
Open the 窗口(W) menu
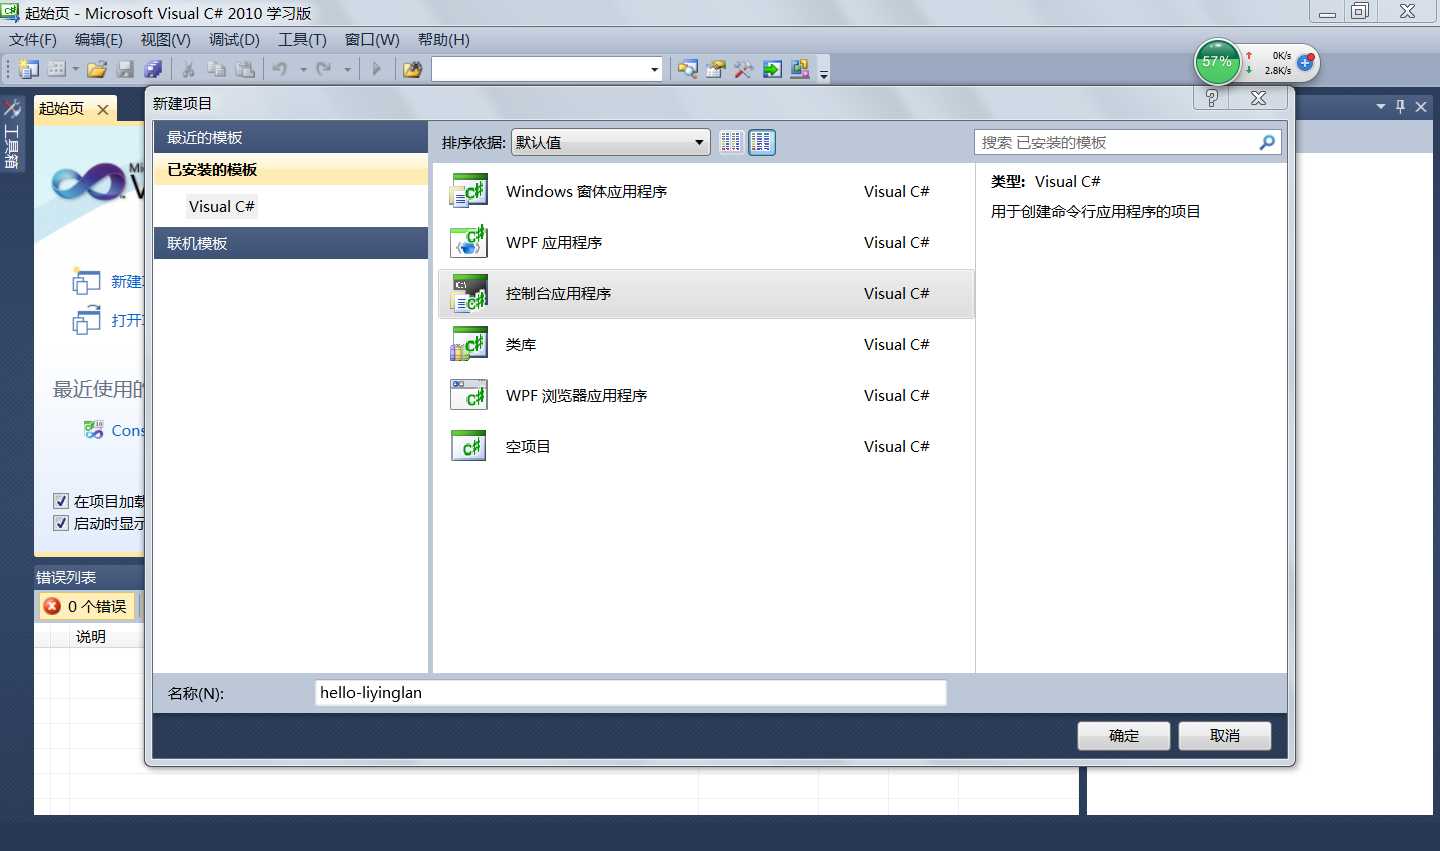coord(372,40)
